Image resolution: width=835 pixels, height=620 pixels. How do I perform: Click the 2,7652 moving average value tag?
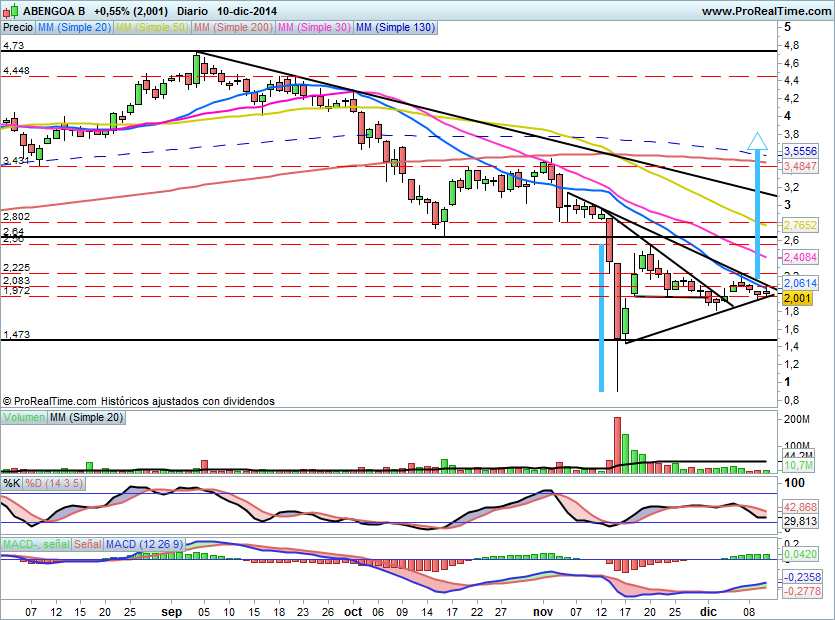point(800,225)
